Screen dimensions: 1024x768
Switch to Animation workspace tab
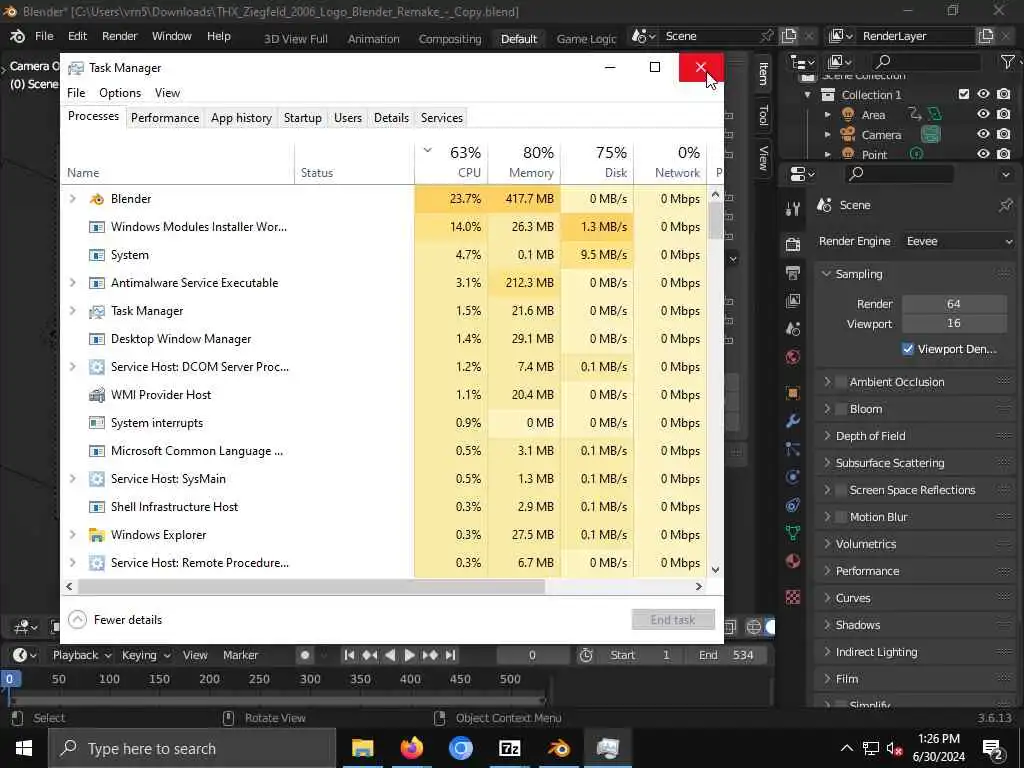coord(374,39)
